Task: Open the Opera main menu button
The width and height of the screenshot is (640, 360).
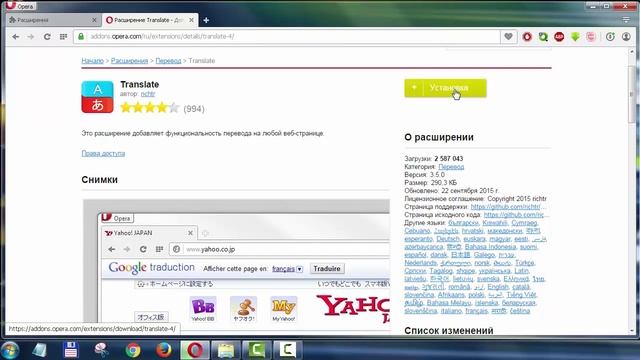Action: coord(20,6)
